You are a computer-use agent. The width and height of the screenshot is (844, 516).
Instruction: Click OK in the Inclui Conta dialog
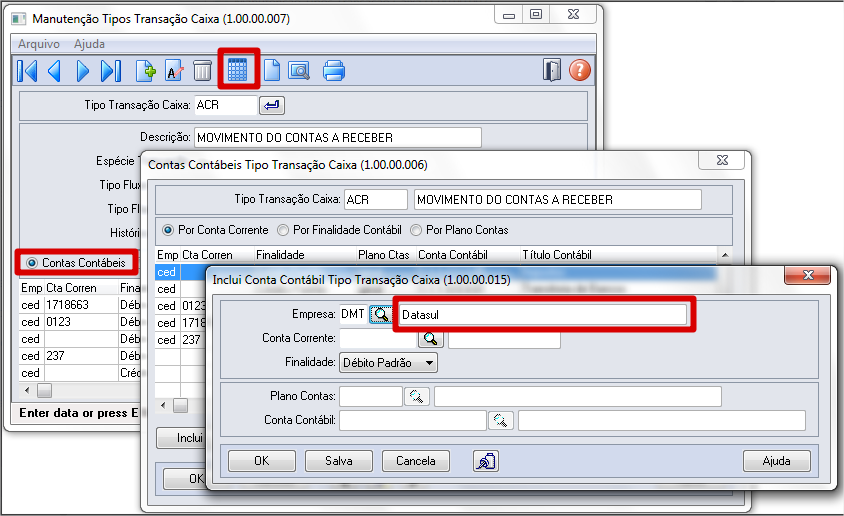coord(262,461)
